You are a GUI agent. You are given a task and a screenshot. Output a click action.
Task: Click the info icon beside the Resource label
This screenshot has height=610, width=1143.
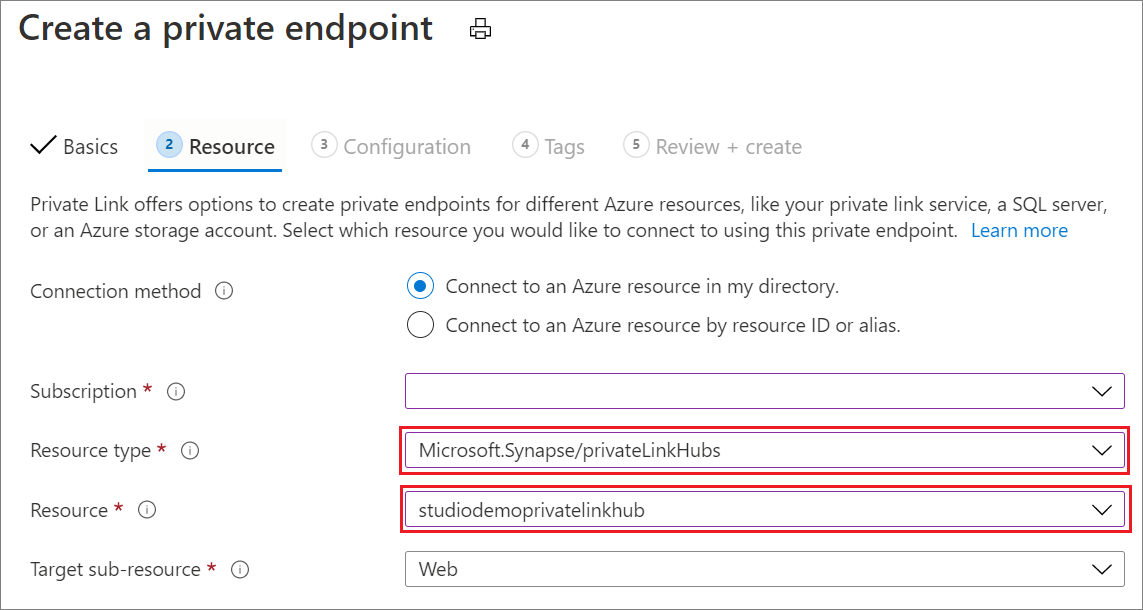(x=147, y=510)
